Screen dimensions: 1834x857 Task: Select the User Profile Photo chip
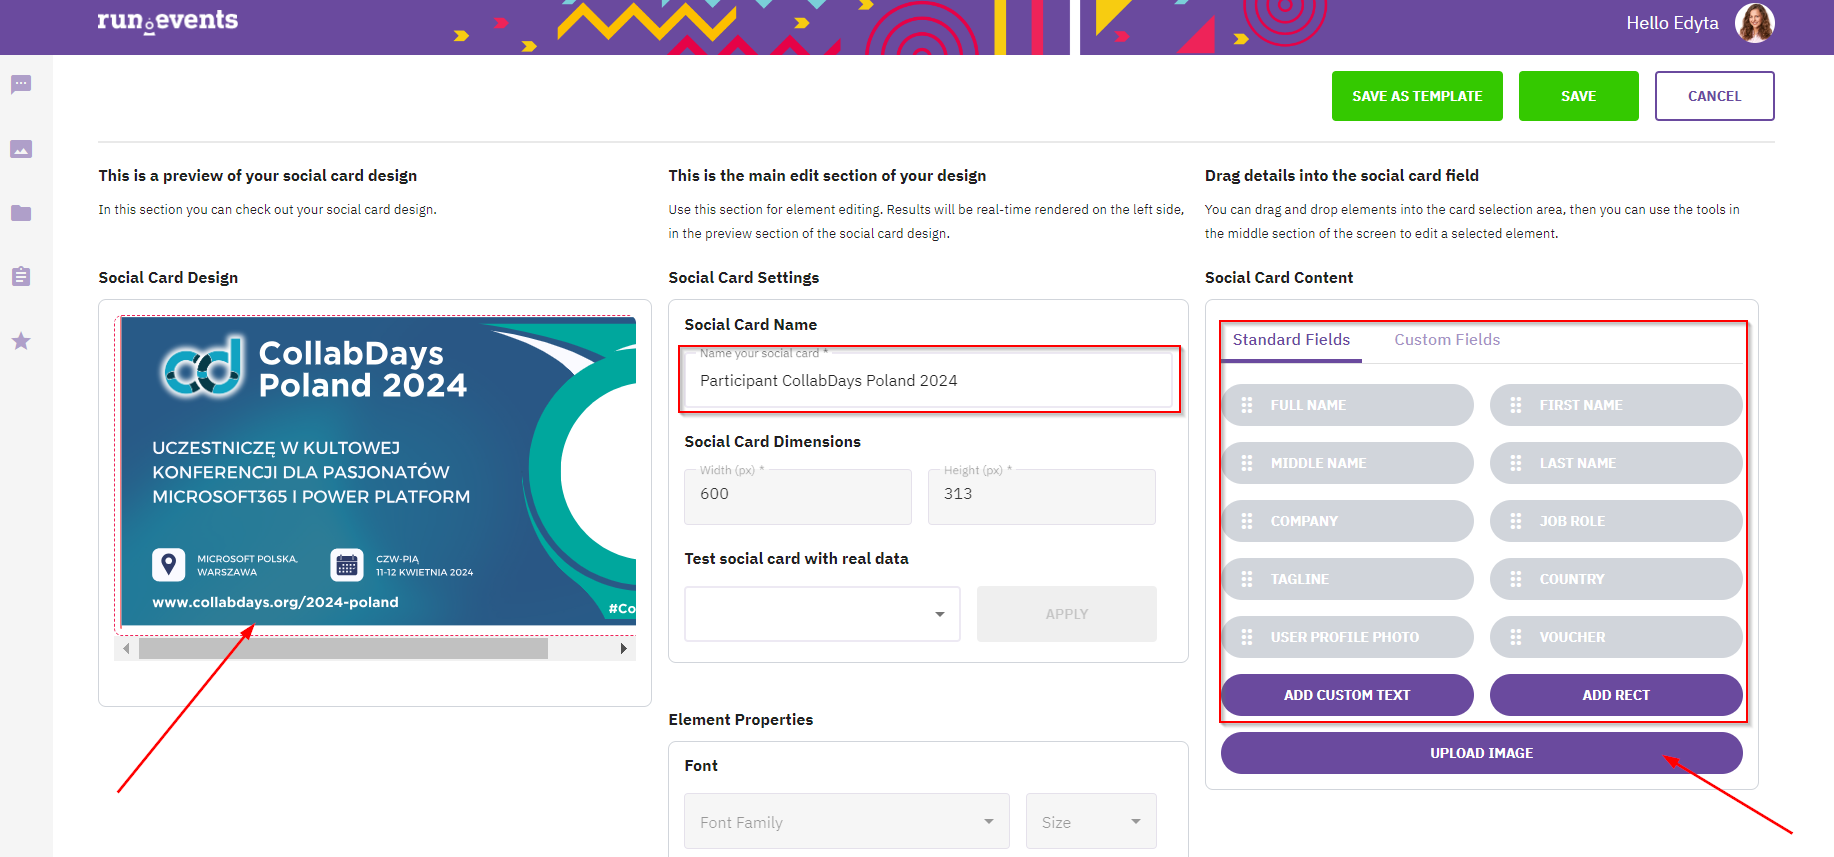tap(1347, 637)
